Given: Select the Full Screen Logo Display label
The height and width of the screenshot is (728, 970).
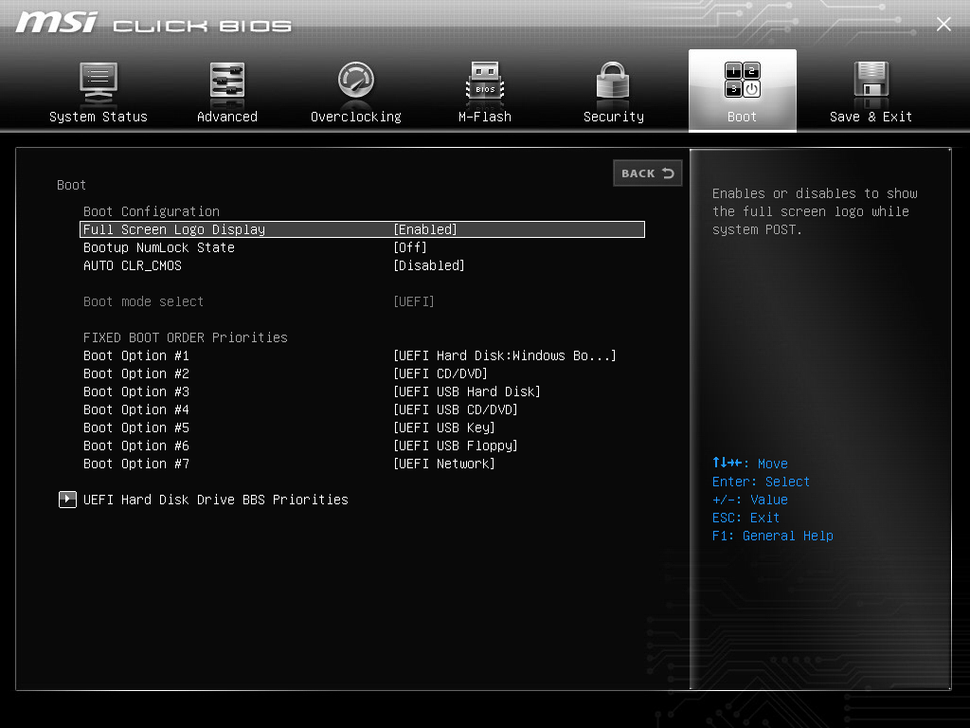Looking at the screenshot, I should click(174, 229).
